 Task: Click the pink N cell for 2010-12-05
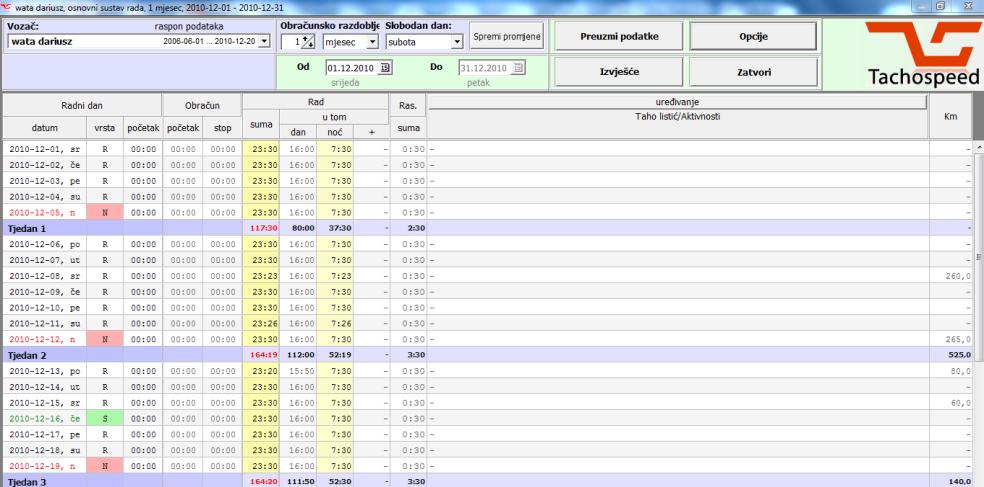tap(105, 212)
